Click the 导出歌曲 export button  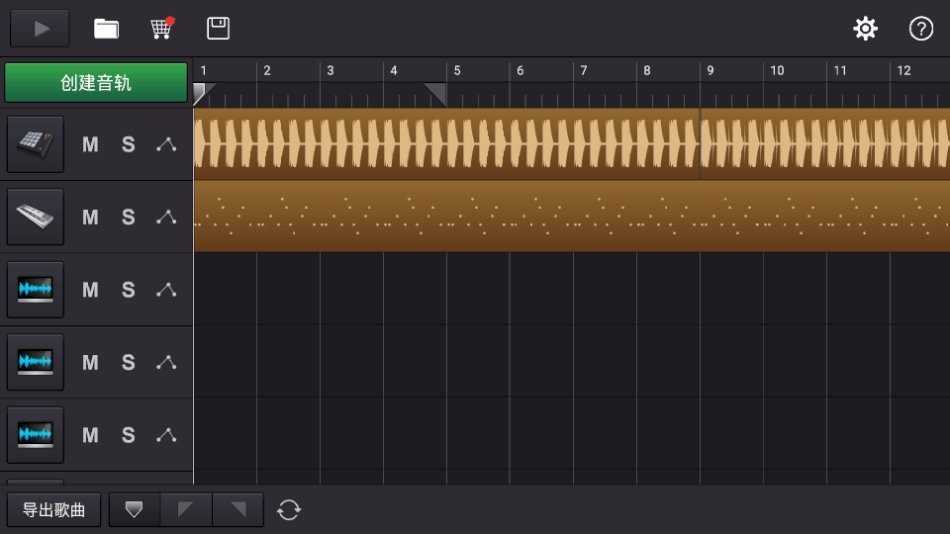pos(54,510)
